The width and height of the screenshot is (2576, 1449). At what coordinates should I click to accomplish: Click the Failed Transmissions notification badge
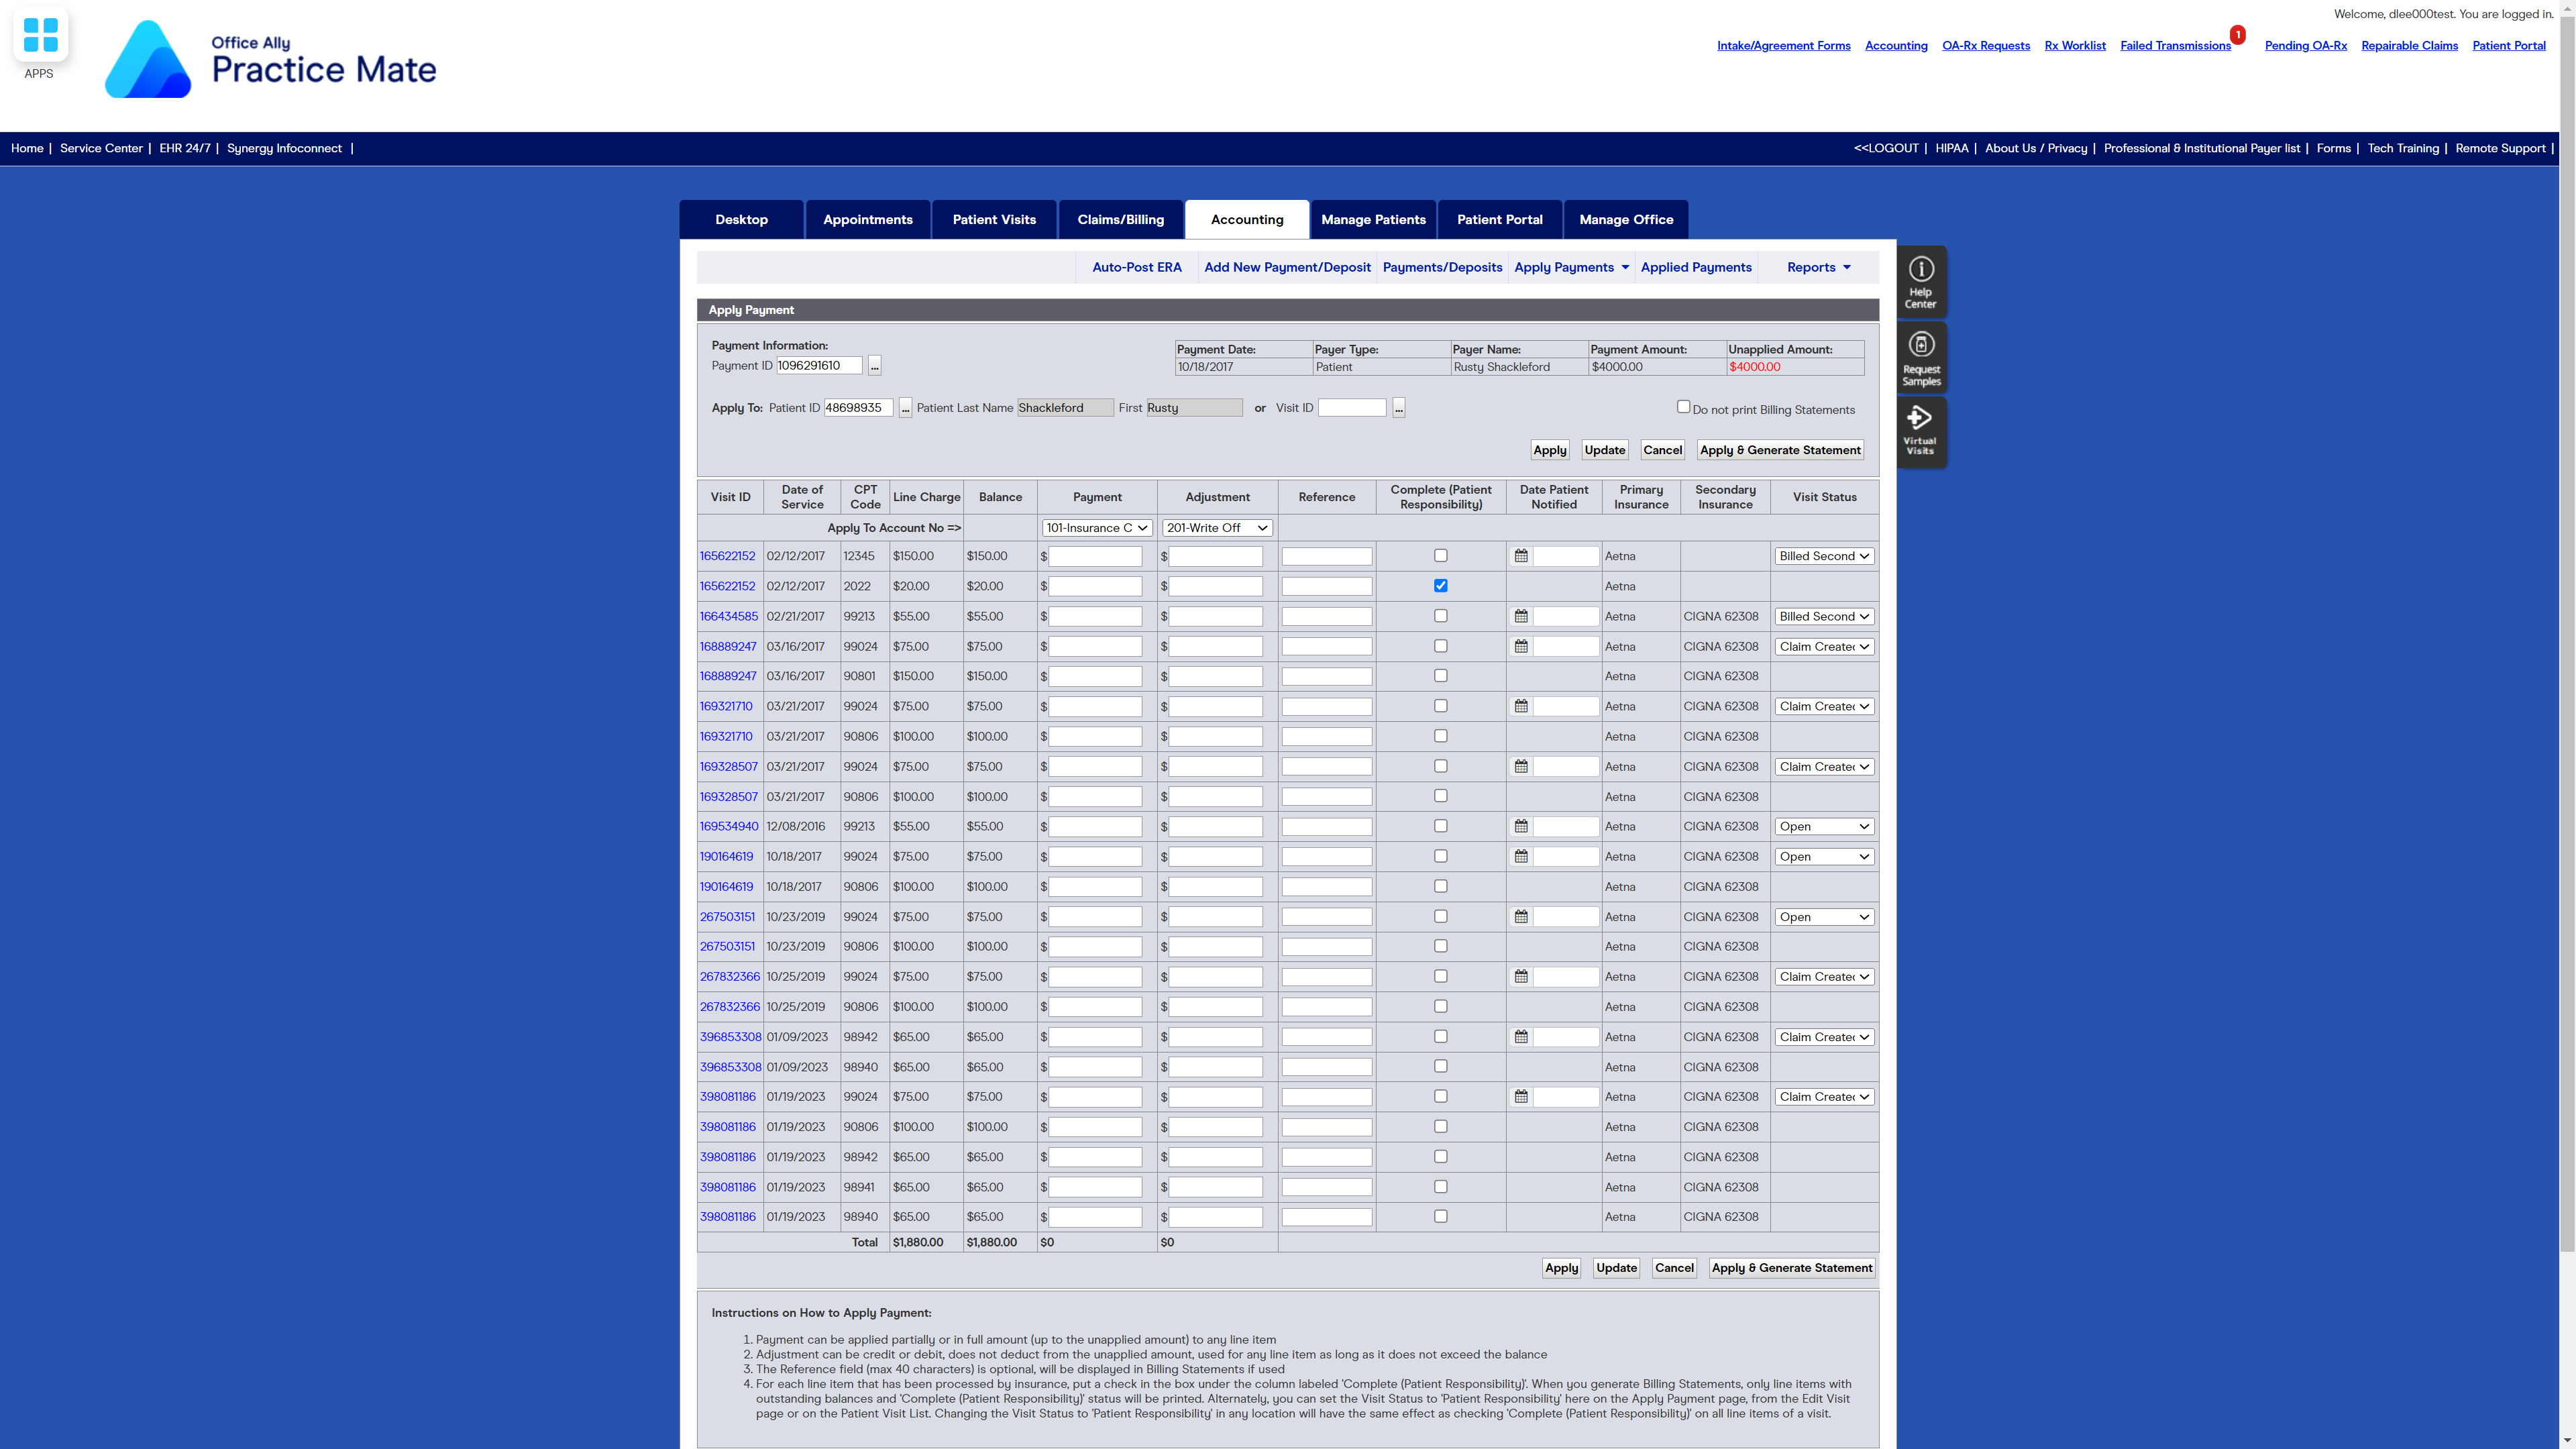[2237, 35]
